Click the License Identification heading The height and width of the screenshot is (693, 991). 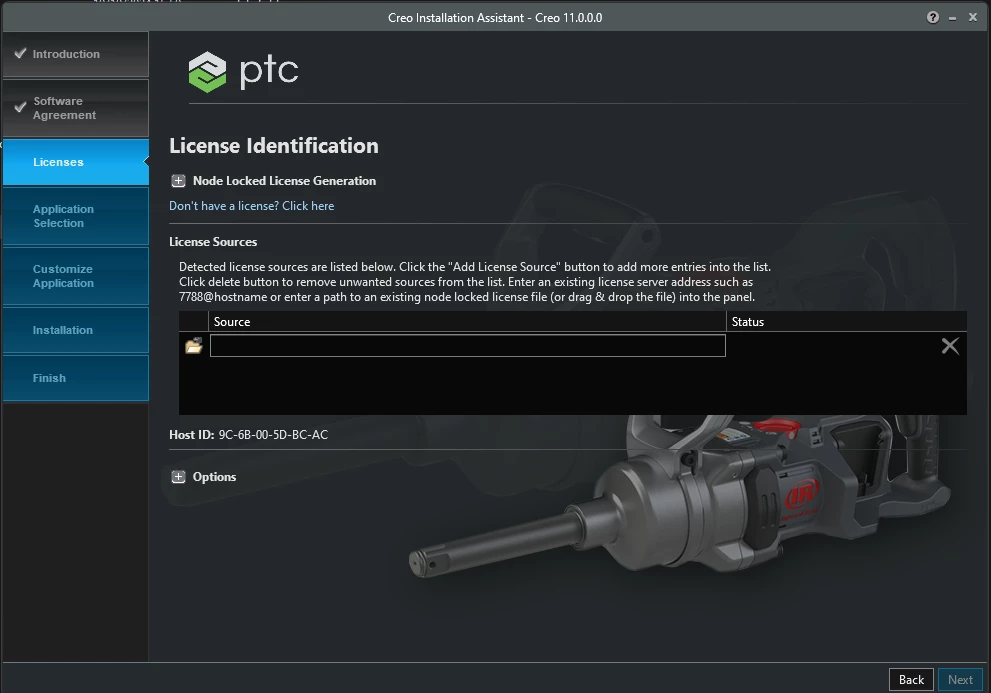click(x=274, y=146)
